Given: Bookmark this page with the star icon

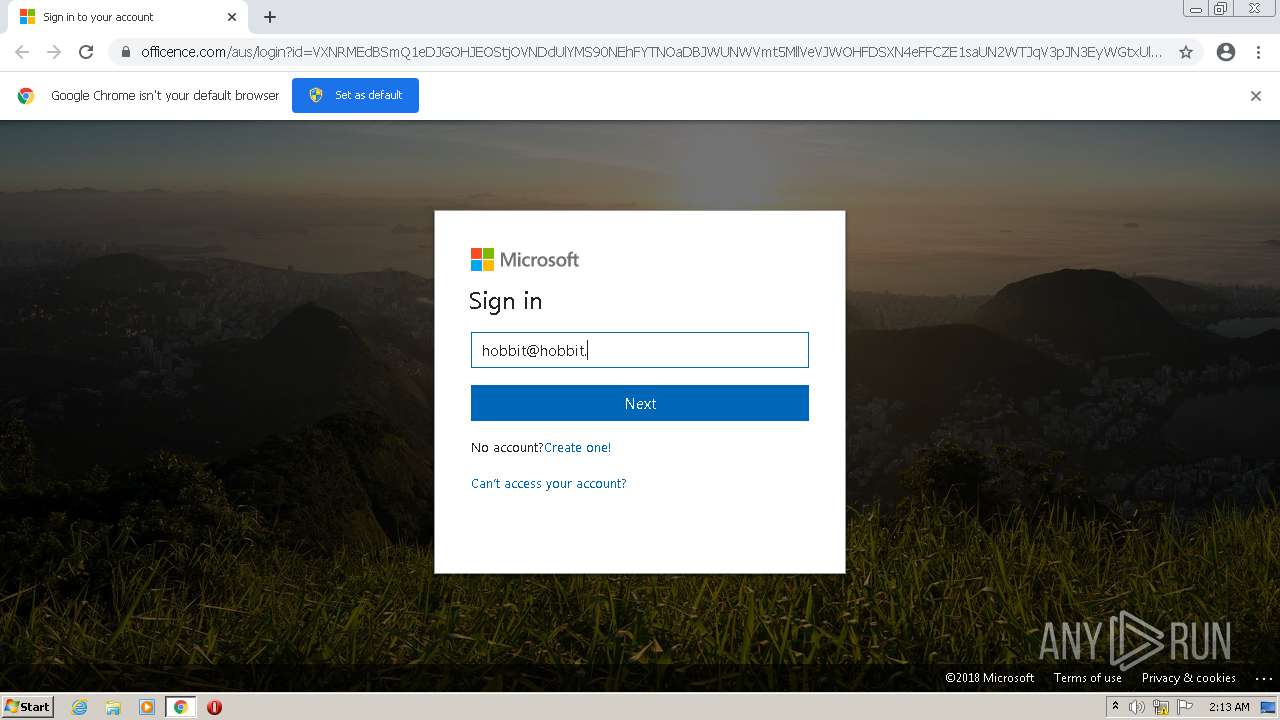Looking at the screenshot, I should tap(1186, 52).
